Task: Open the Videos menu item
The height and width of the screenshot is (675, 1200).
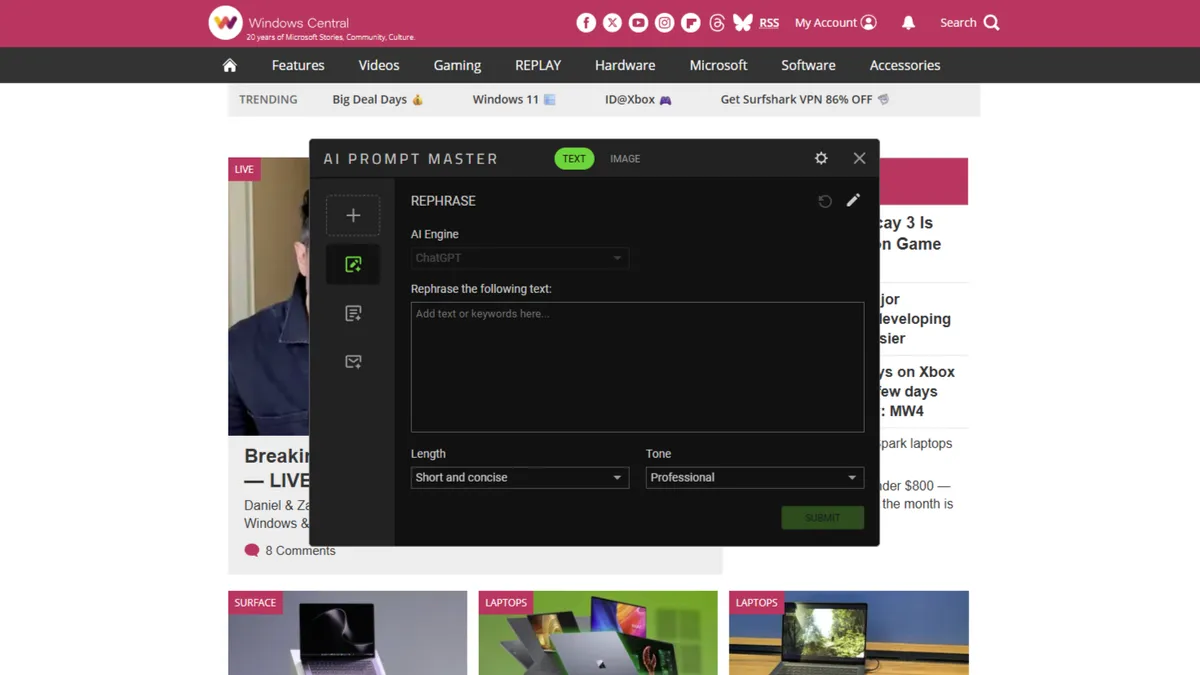Action: point(379,65)
